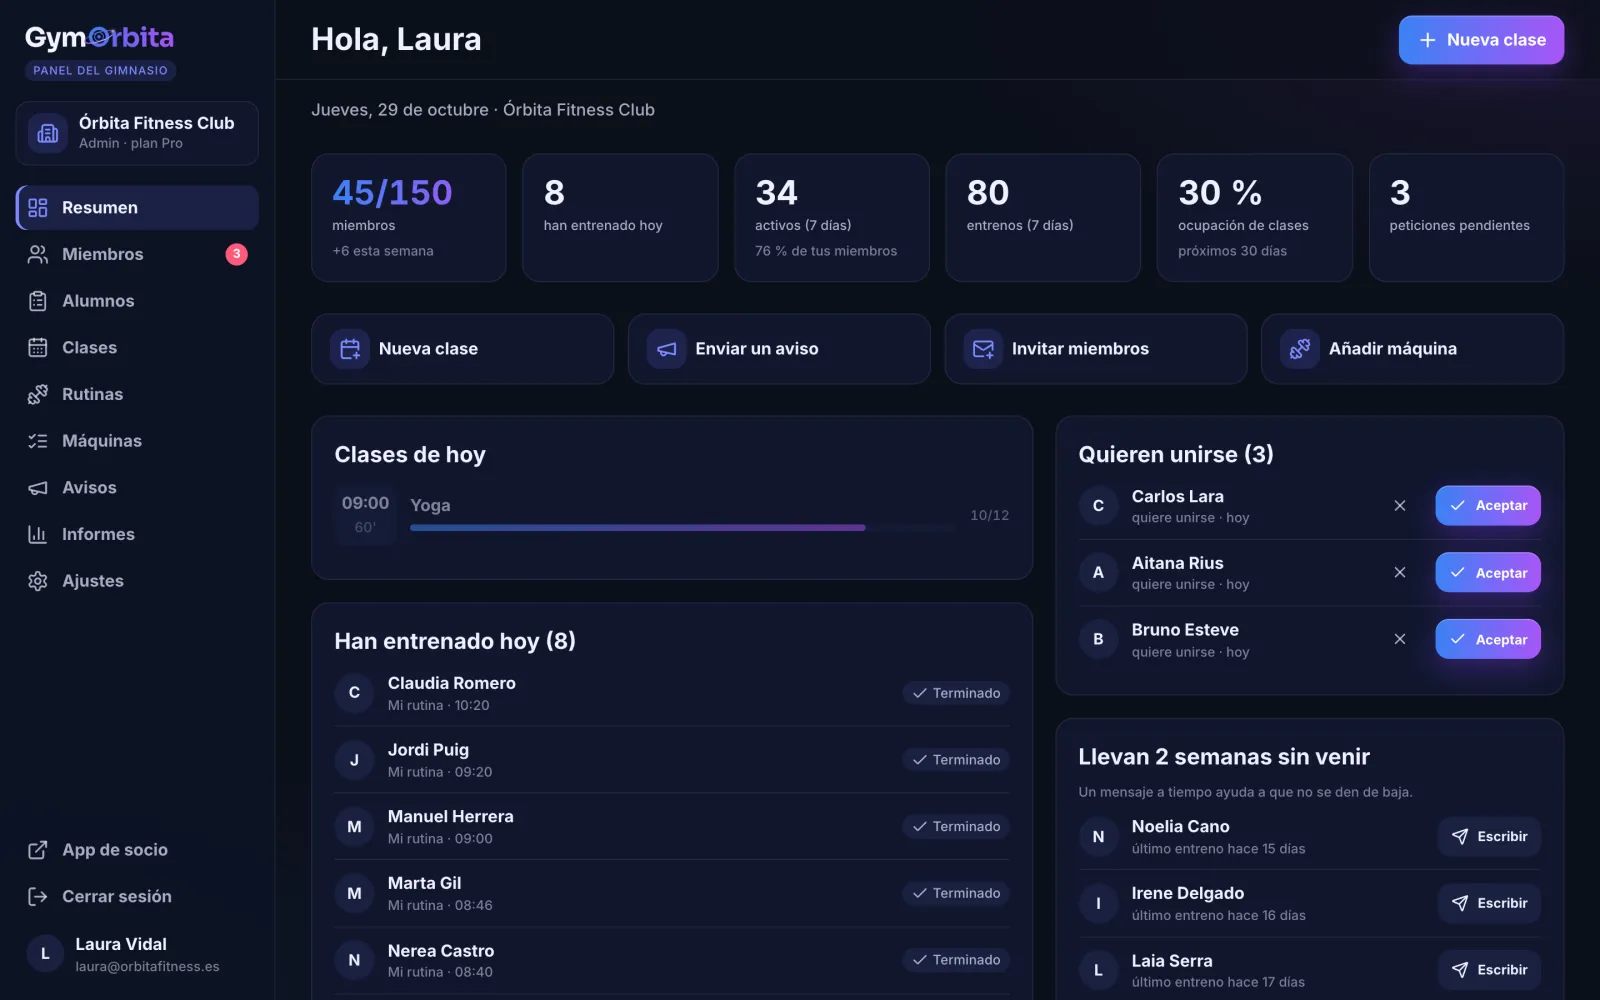Click Escribir next to Laia Serra
This screenshot has height=1000, width=1600.
pos(1489,970)
